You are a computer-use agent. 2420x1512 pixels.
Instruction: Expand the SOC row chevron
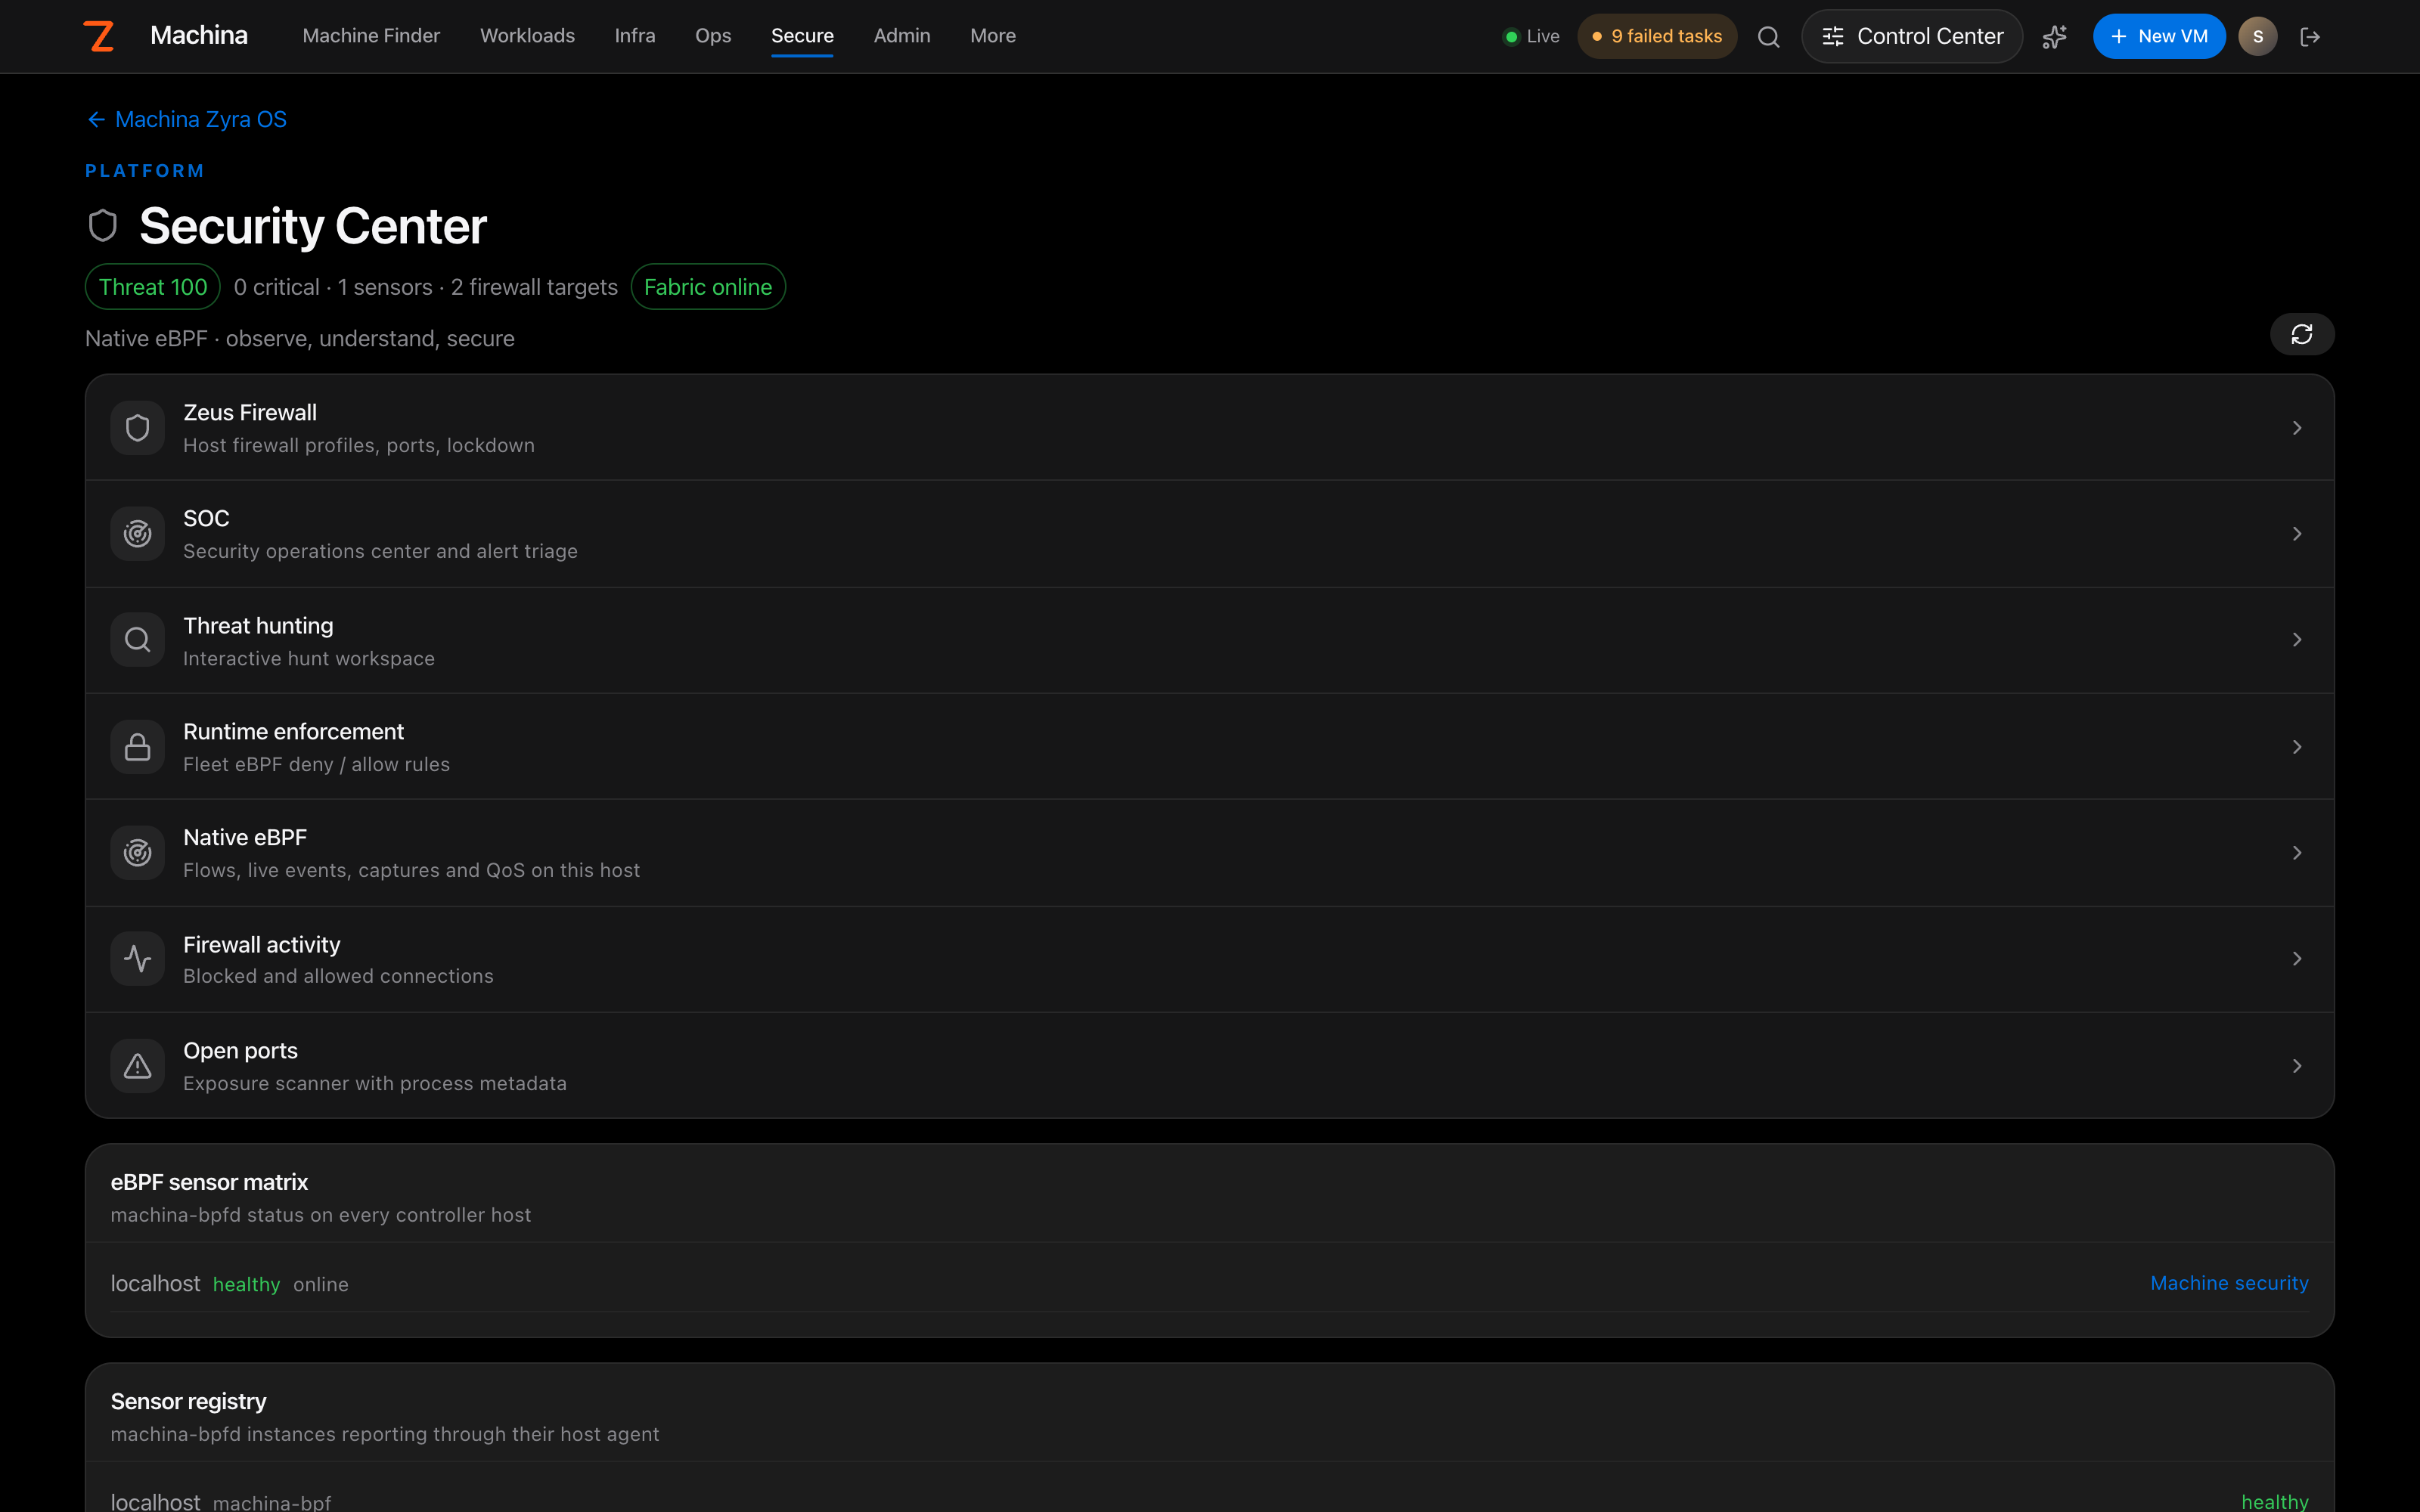(x=2296, y=534)
